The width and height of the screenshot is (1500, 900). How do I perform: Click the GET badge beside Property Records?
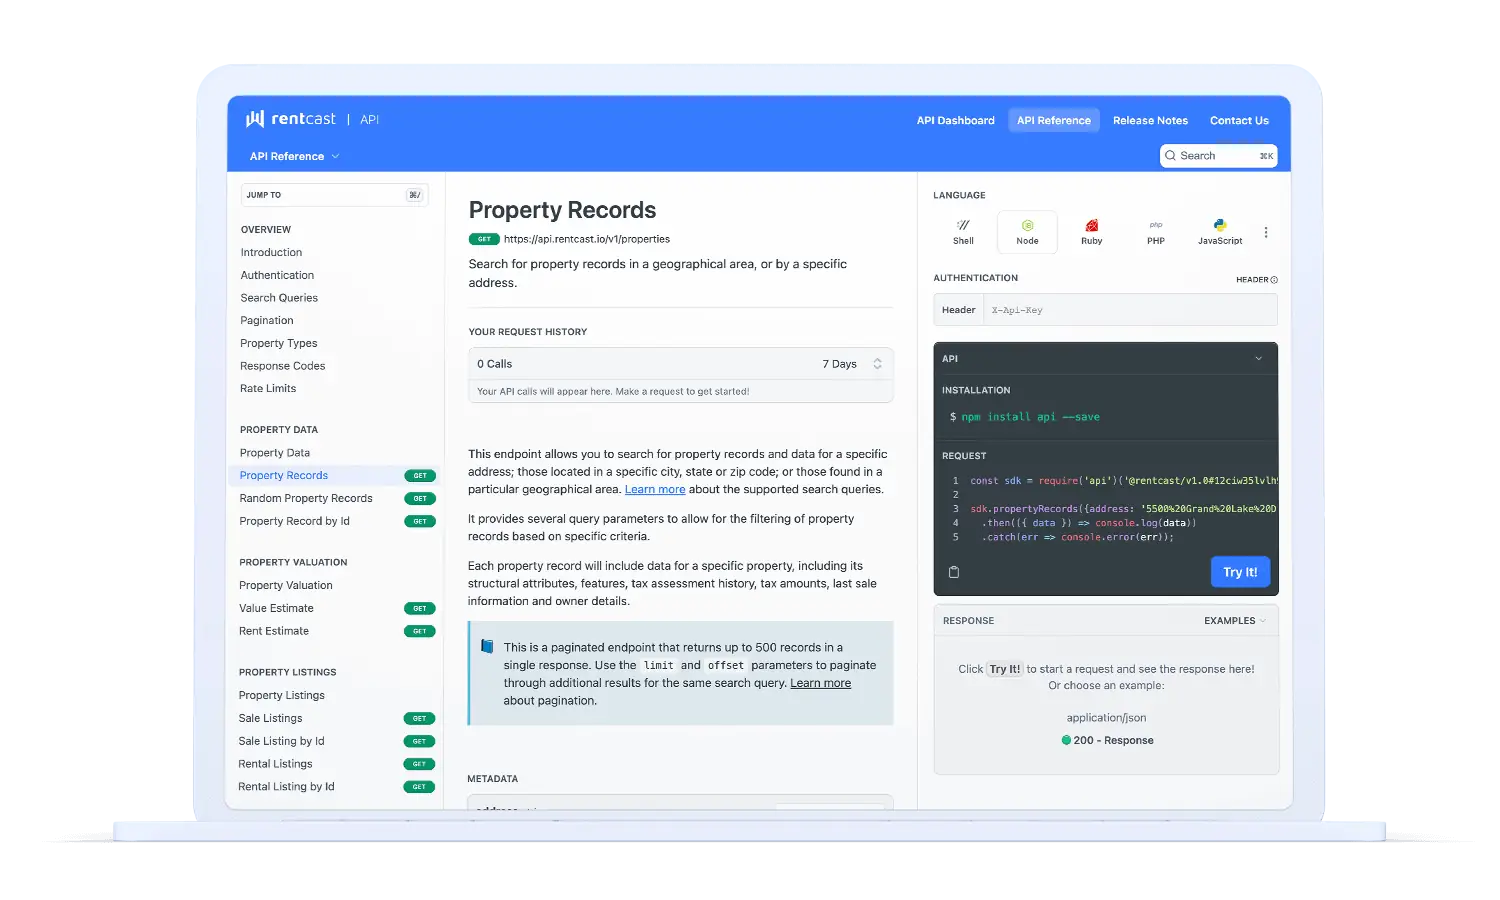point(420,476)
